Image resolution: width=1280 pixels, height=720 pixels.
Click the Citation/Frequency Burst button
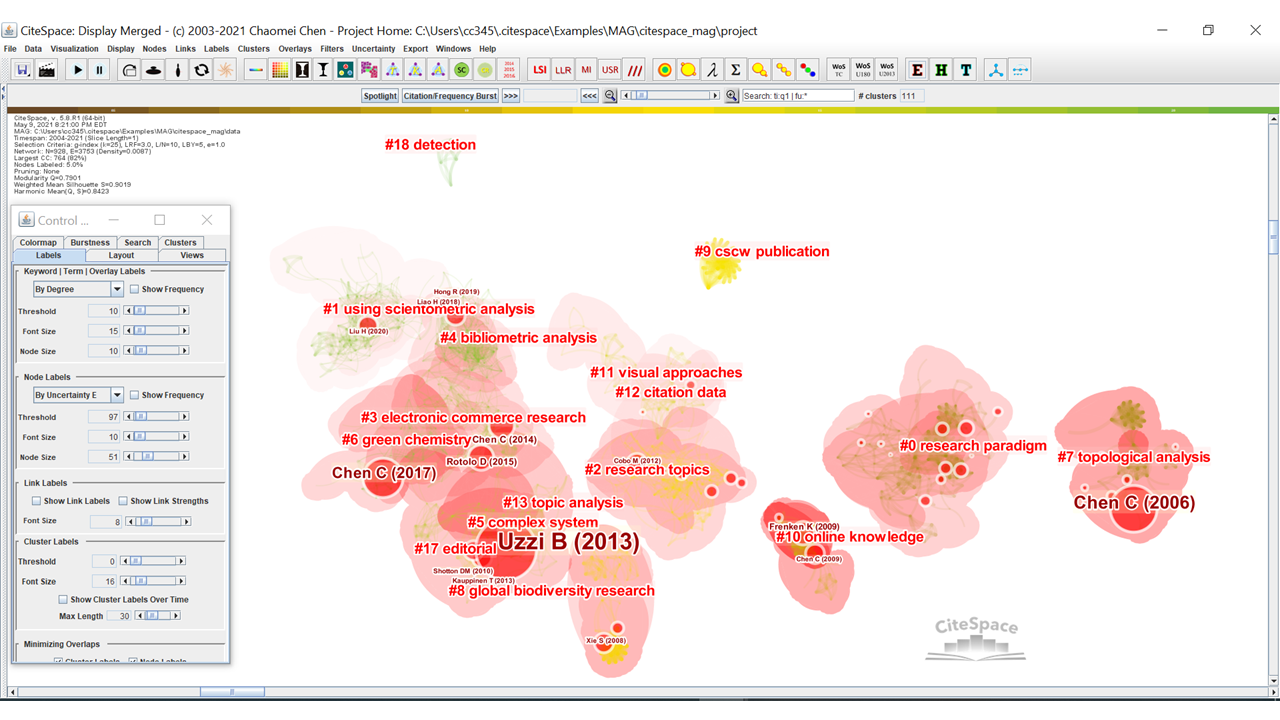click(x=450, y=96)
